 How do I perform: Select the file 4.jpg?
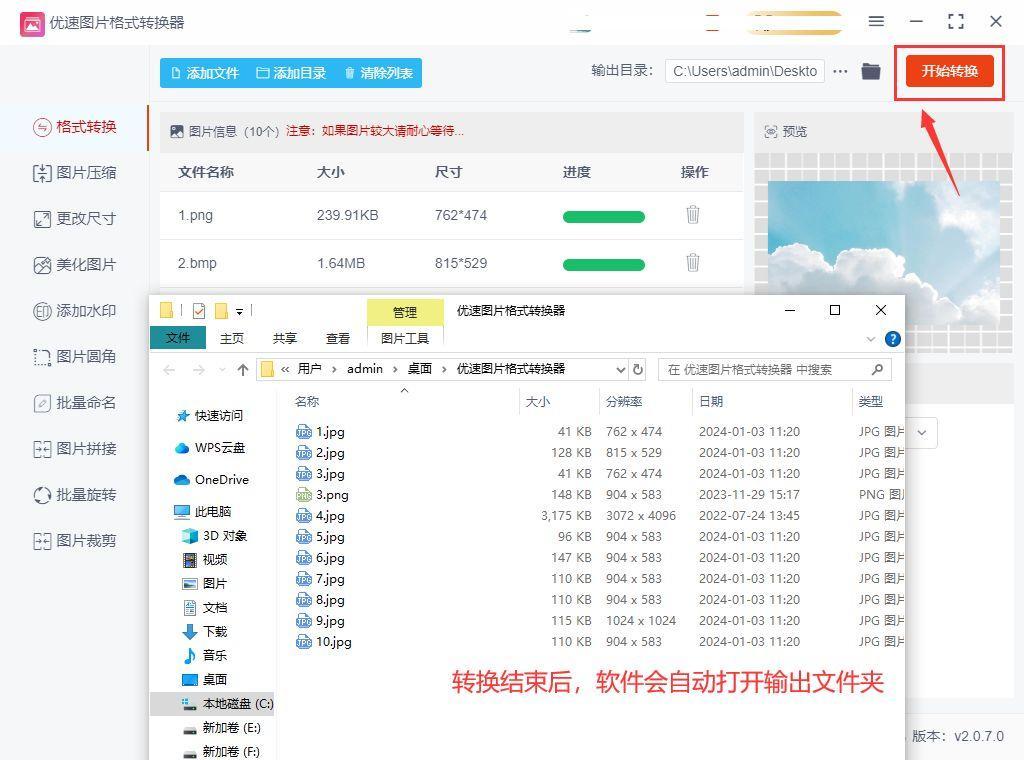point(321,516)
